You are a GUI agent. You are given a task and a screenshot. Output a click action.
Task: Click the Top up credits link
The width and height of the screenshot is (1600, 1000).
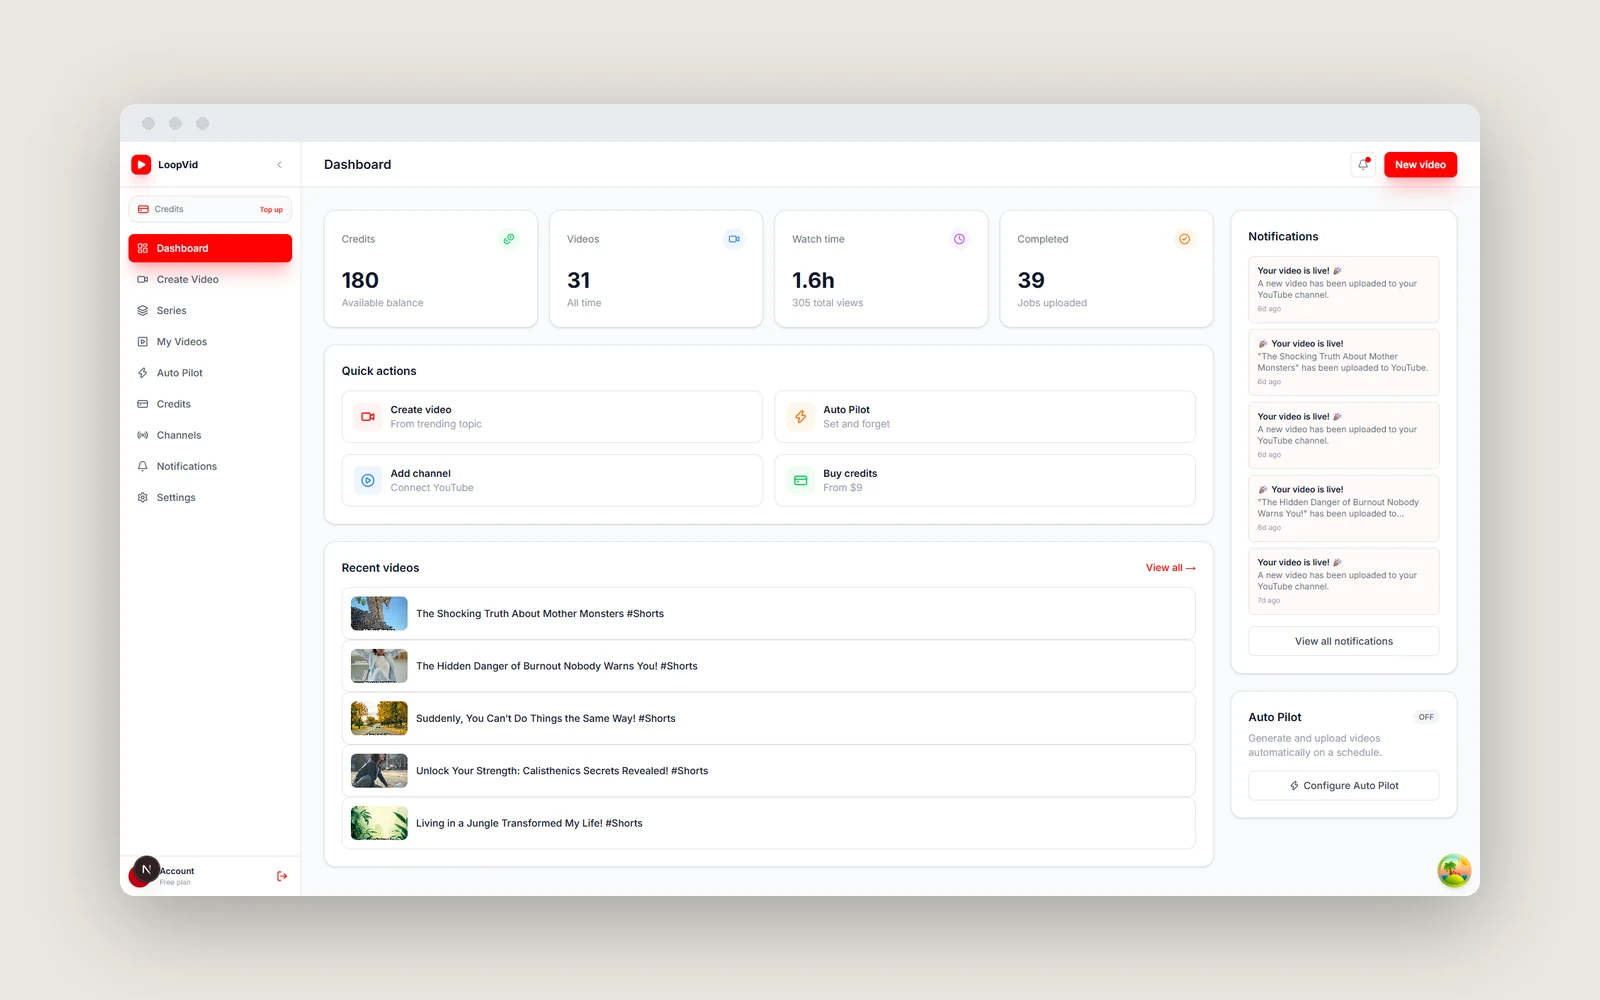(x=271, y=210)
